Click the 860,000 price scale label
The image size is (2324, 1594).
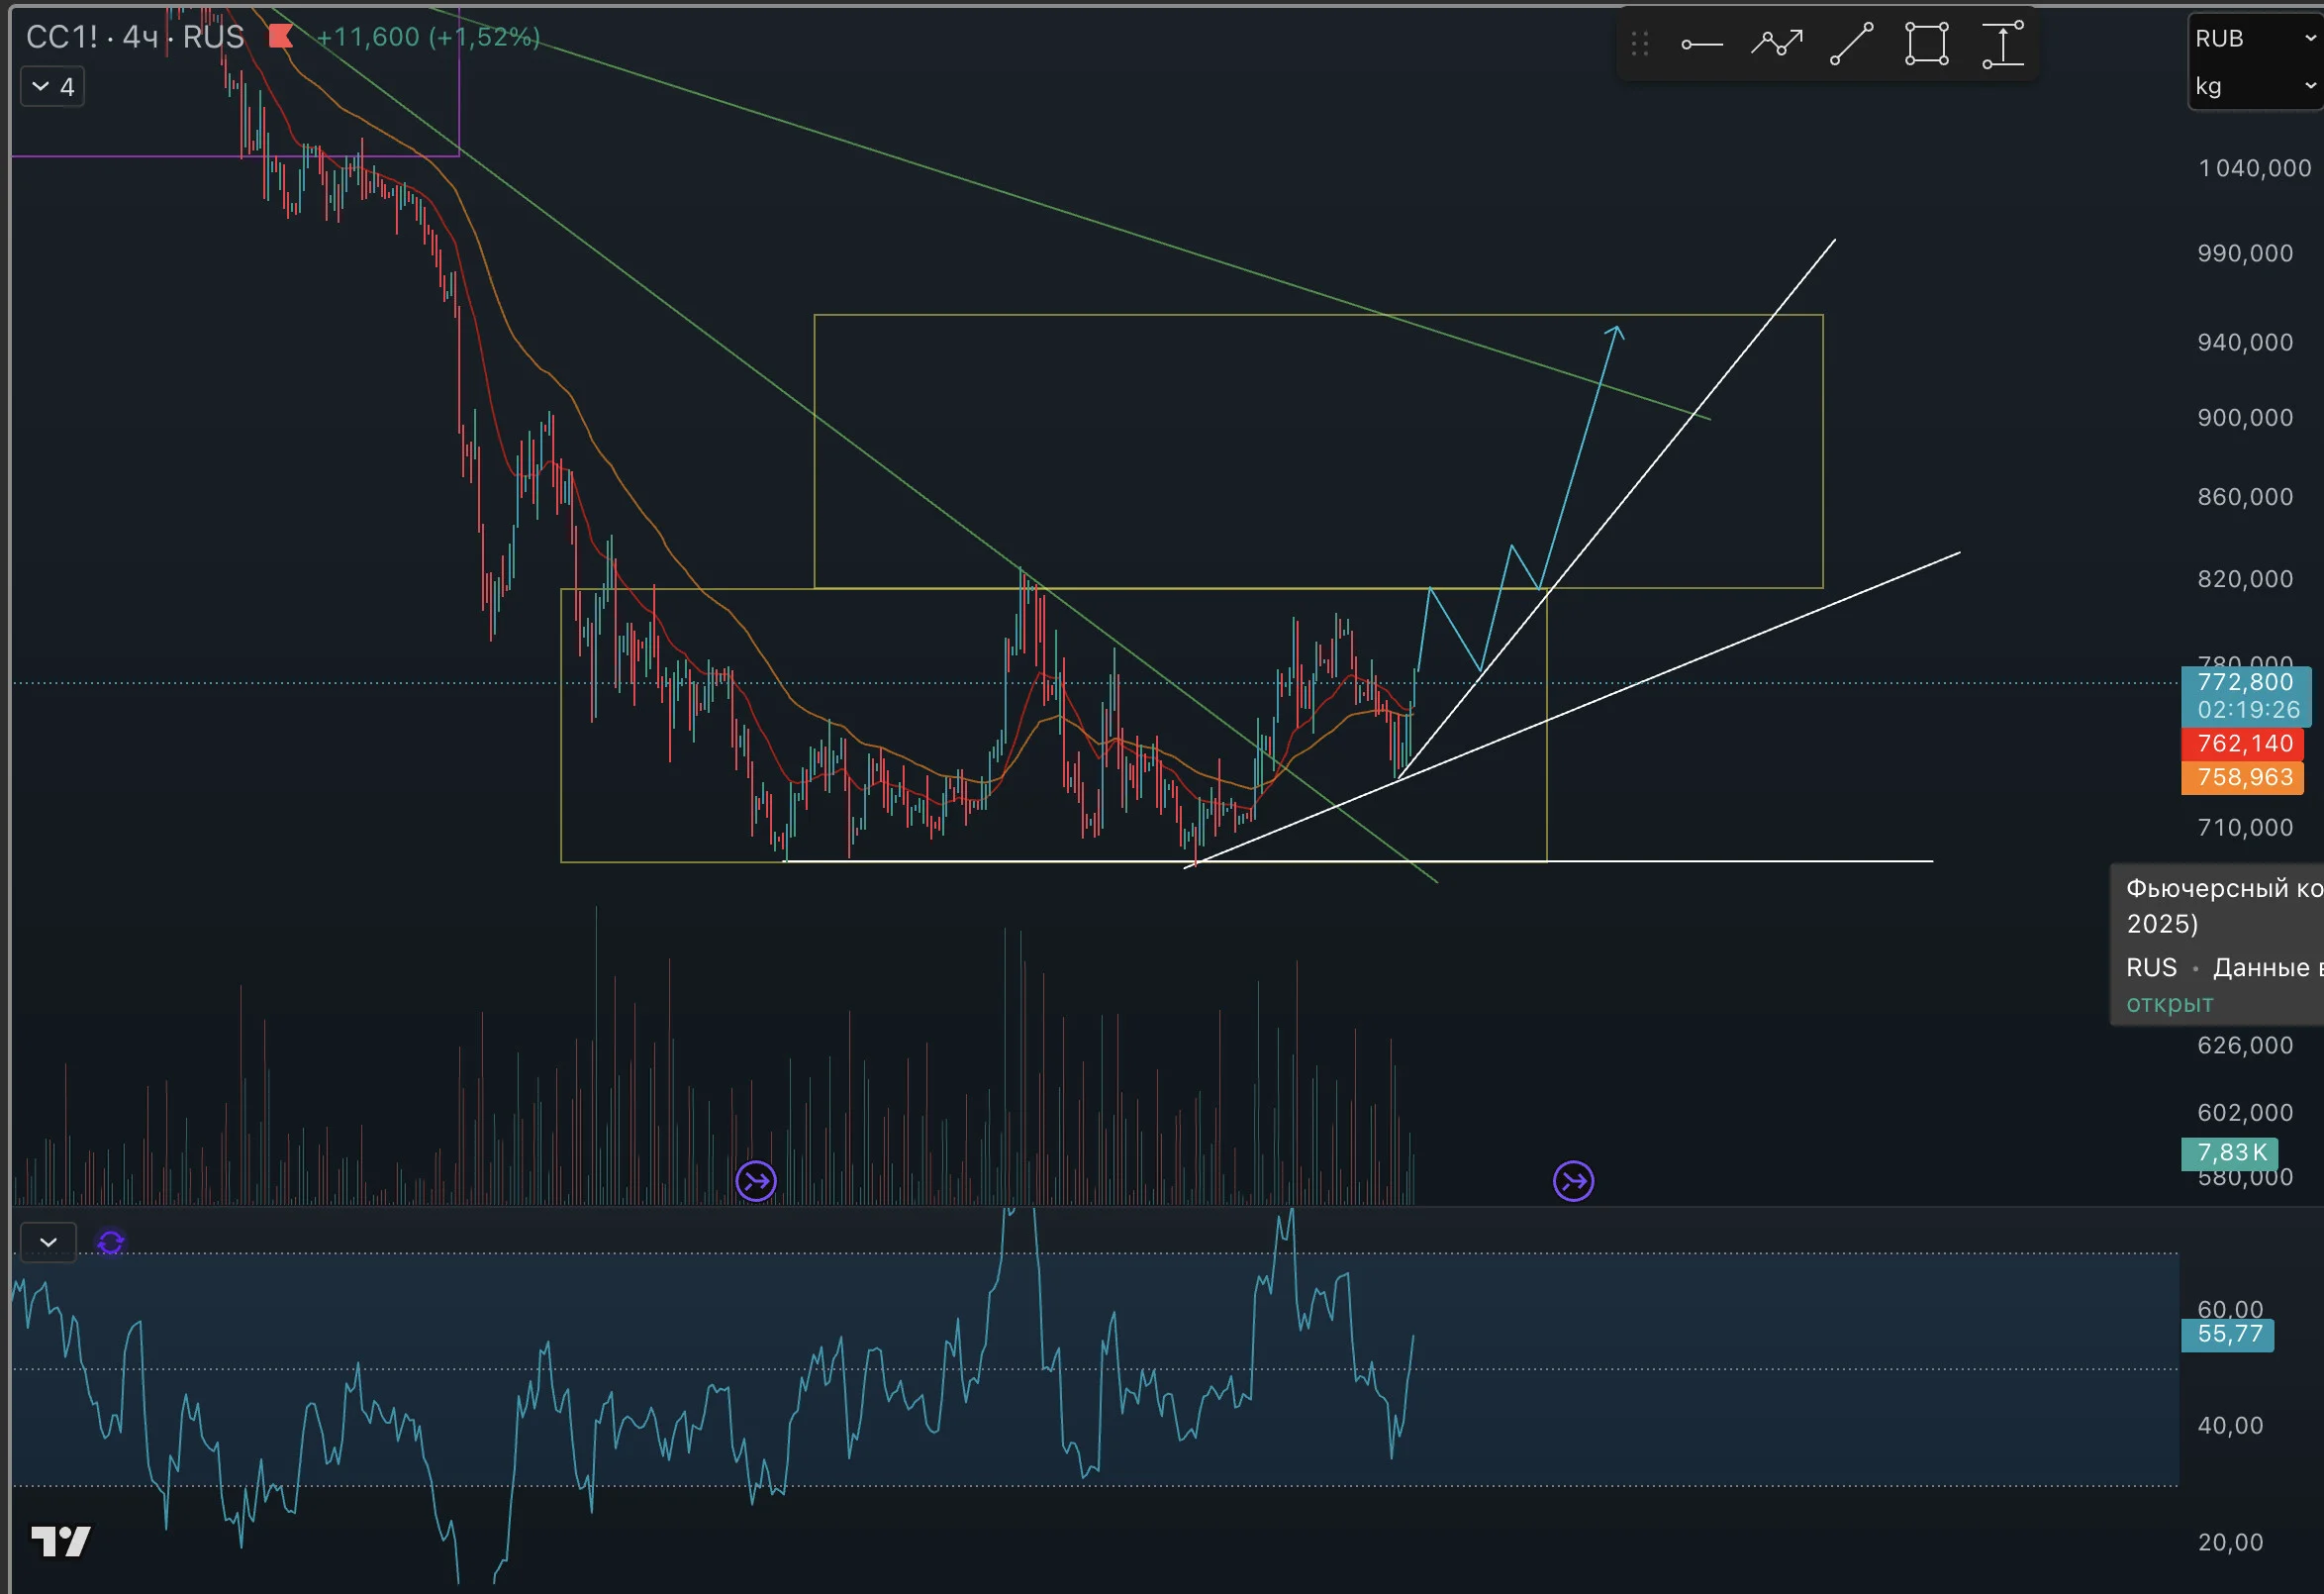tap(2245, 496)
